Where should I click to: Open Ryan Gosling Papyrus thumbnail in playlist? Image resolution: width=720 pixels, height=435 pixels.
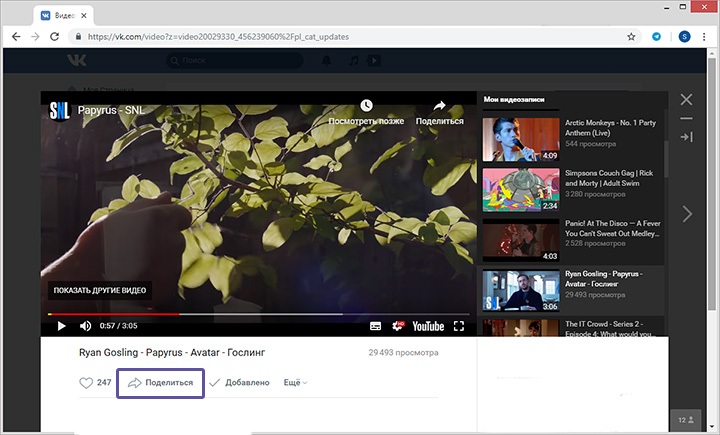click(x=521, y=290)
